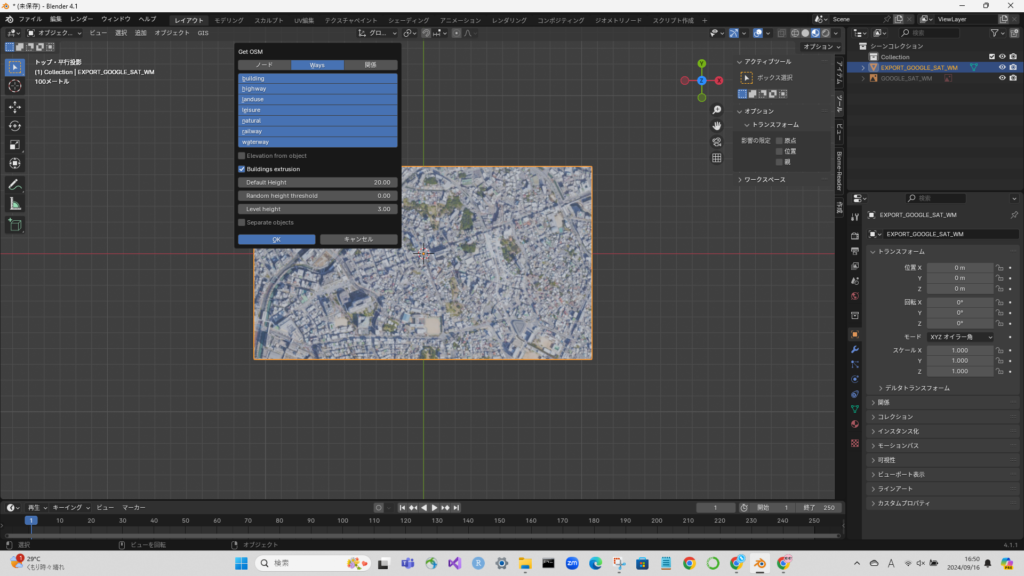Select the 3D Cursor tool

click(x=15, y=86)
